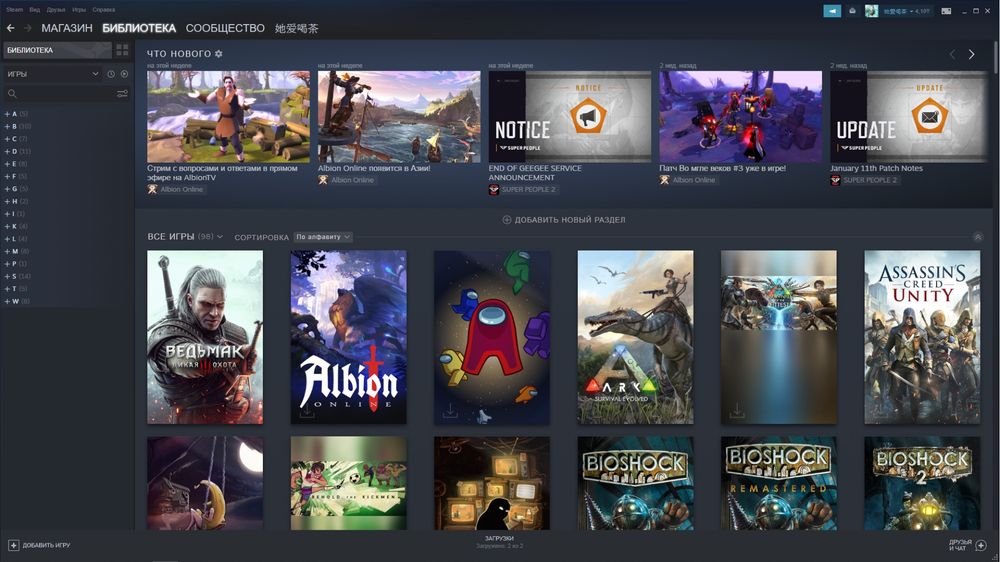Open What's New settings gear
1000x562 pixels.
[219, 54]
